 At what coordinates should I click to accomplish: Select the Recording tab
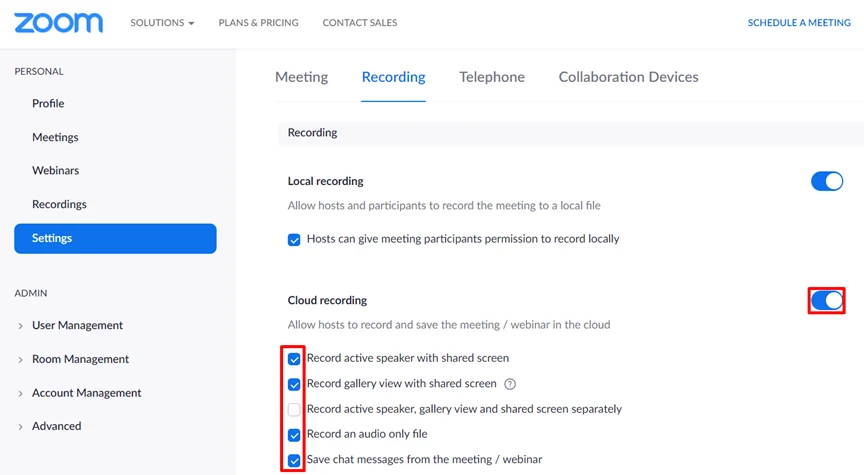pyautogui.click(x=393, y=77)
